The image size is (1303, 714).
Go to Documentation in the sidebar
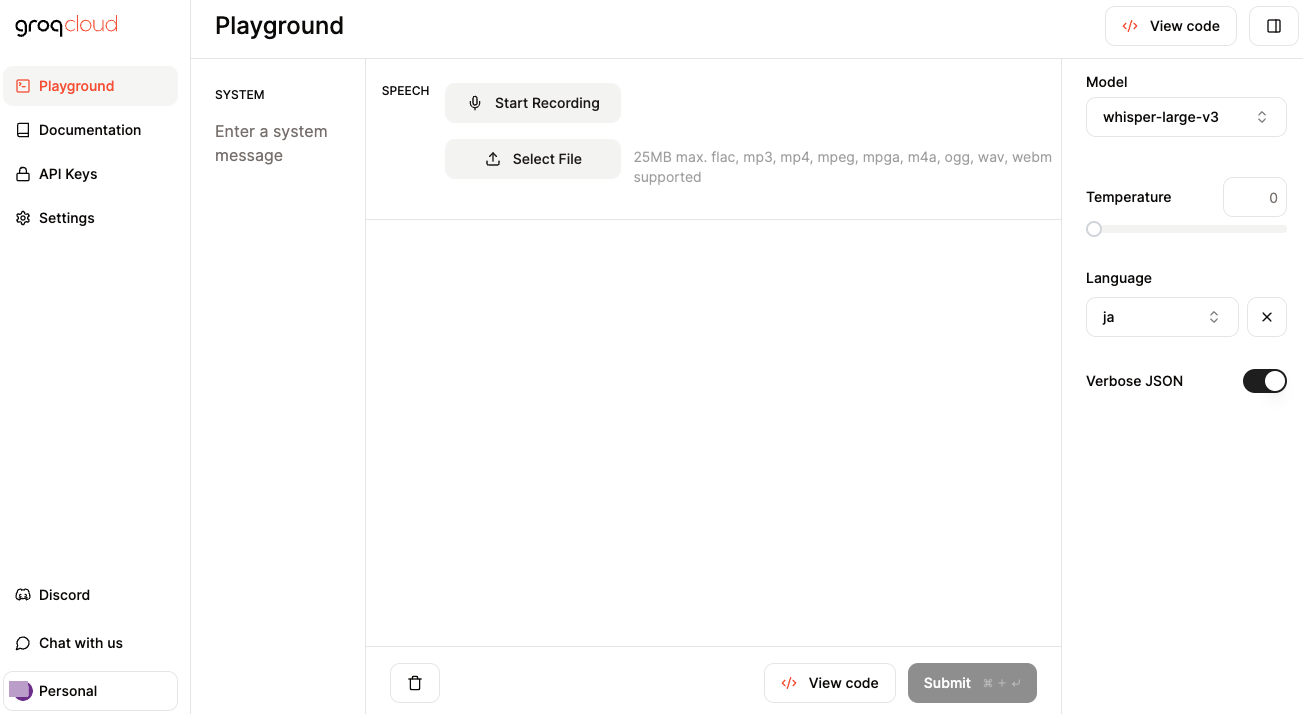point(89,130)
